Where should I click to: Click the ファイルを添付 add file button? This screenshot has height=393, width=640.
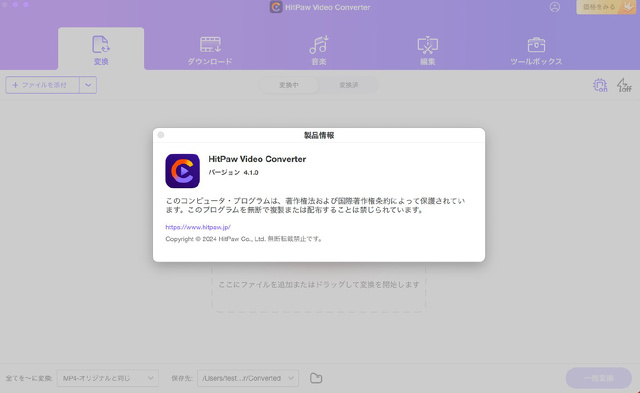pos(42,85)
